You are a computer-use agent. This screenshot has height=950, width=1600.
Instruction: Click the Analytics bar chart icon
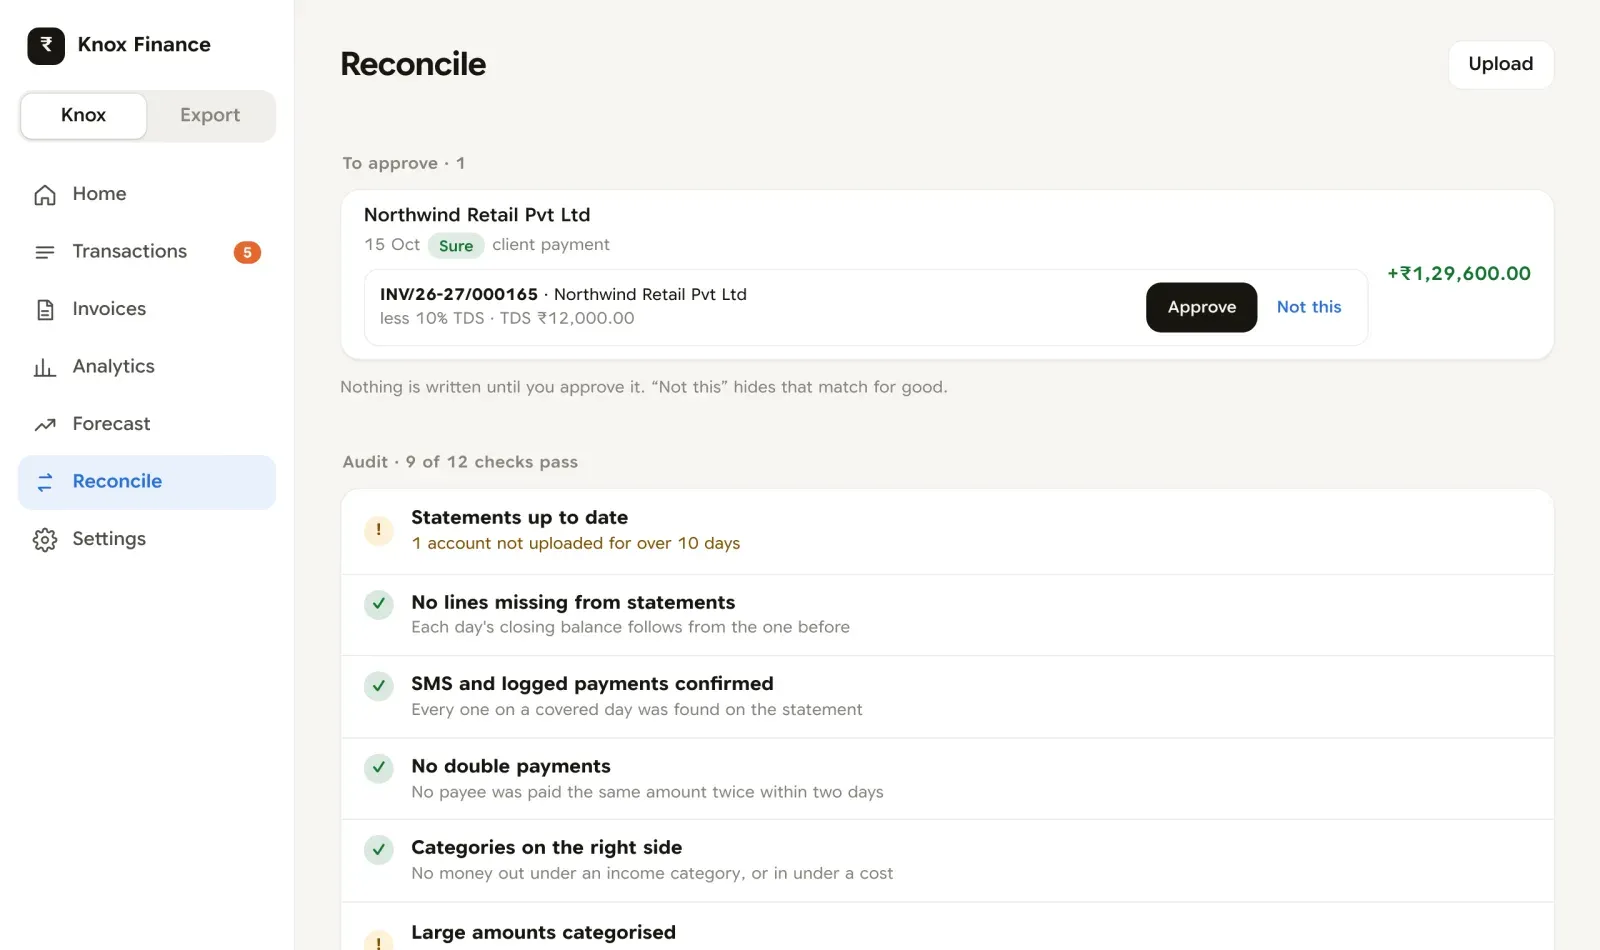(45, 367)
